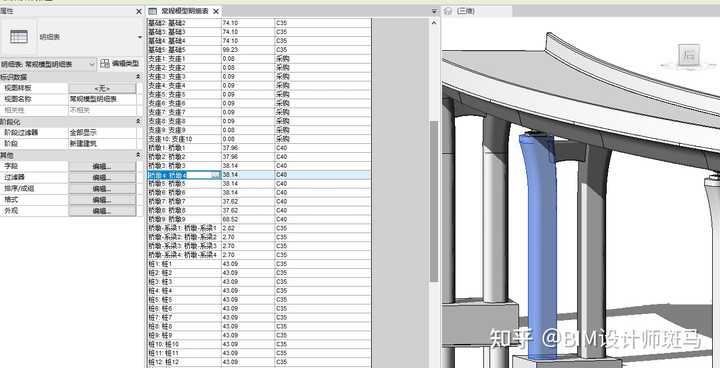Click the 编辑类型 button
720x368 pixels.
click(121, 64)
